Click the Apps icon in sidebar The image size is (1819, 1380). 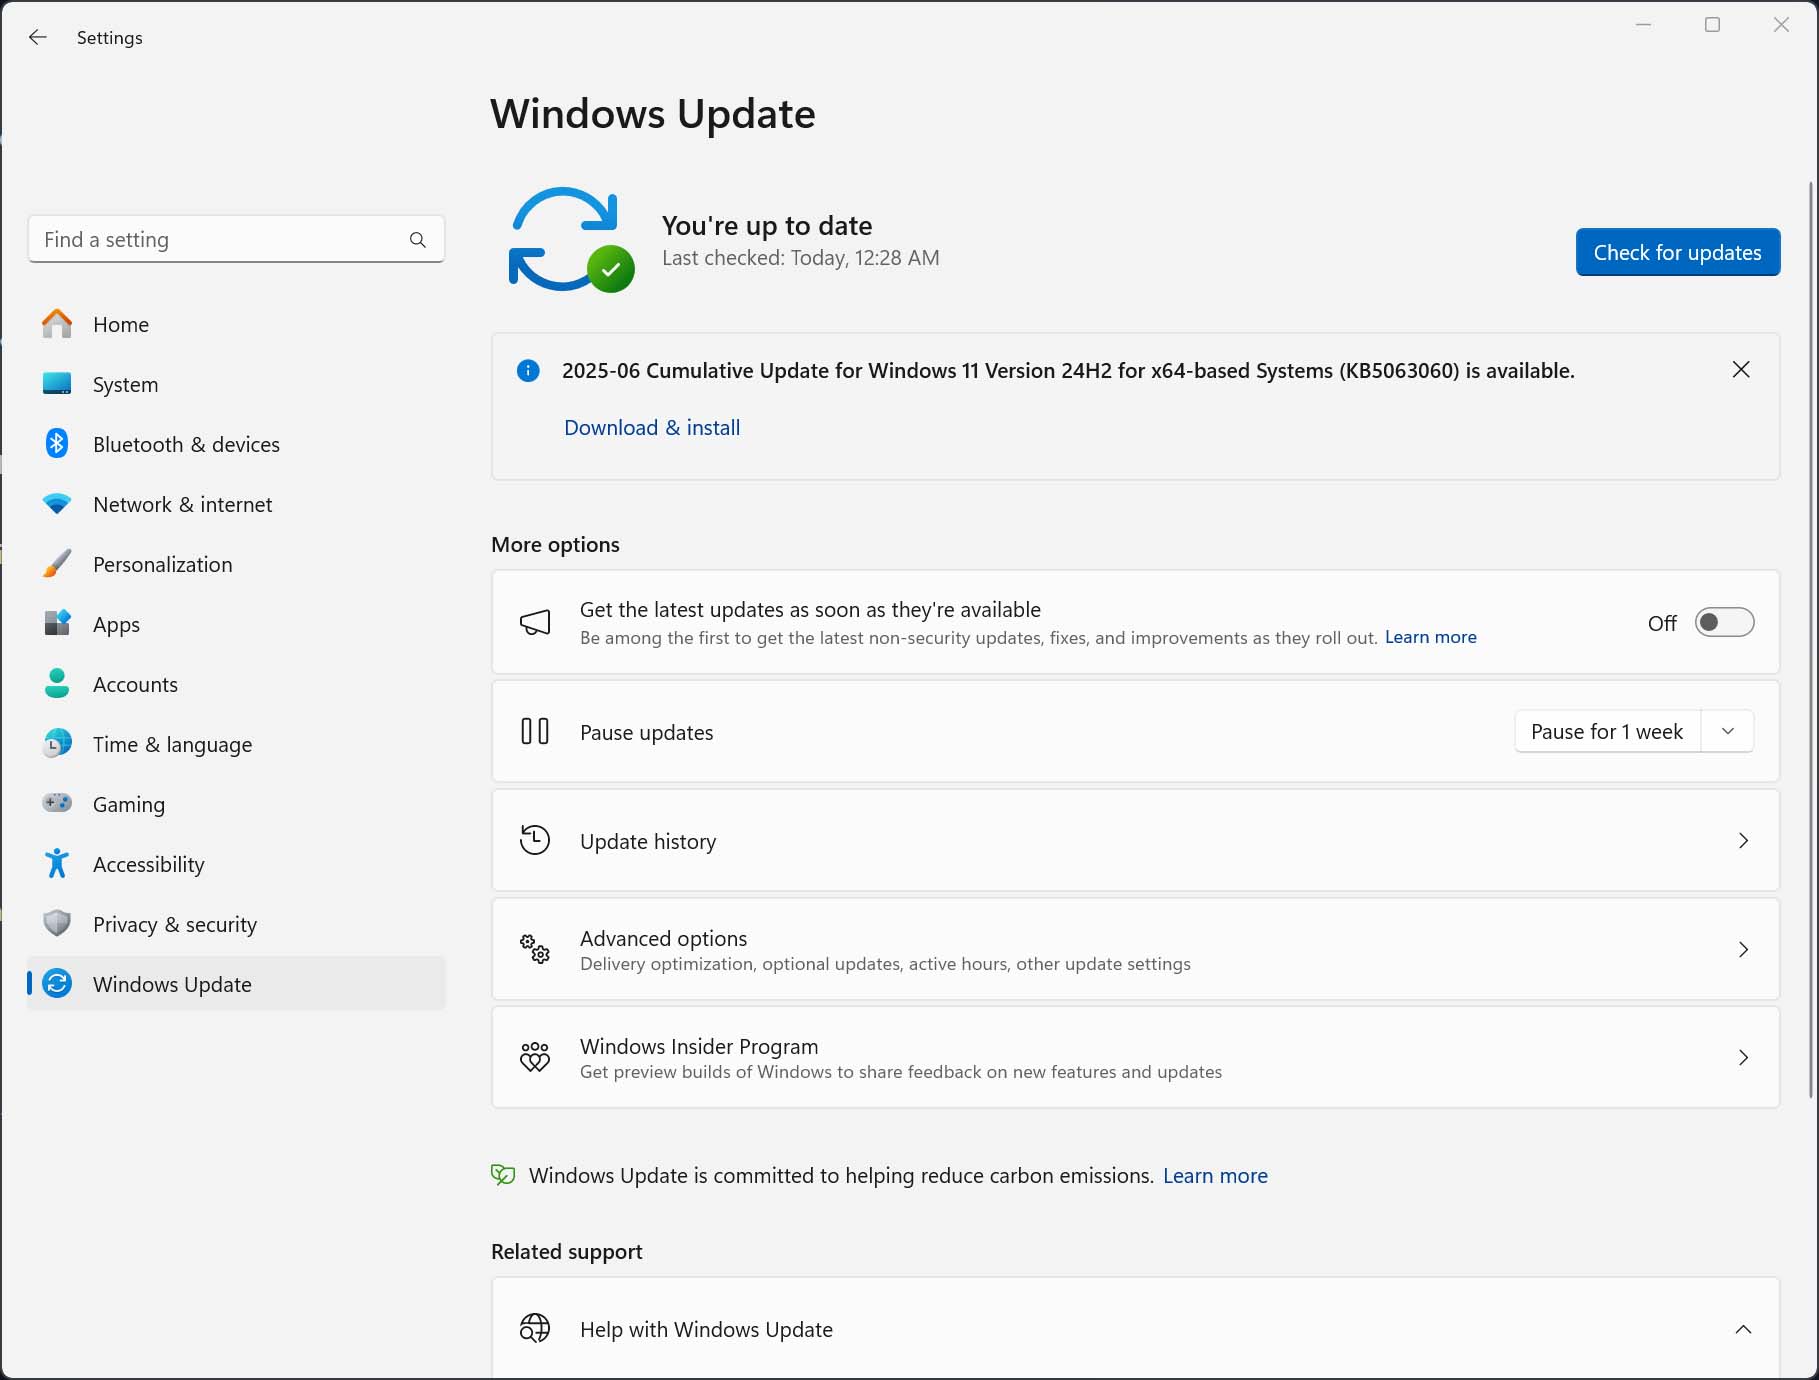coord(57,624)
